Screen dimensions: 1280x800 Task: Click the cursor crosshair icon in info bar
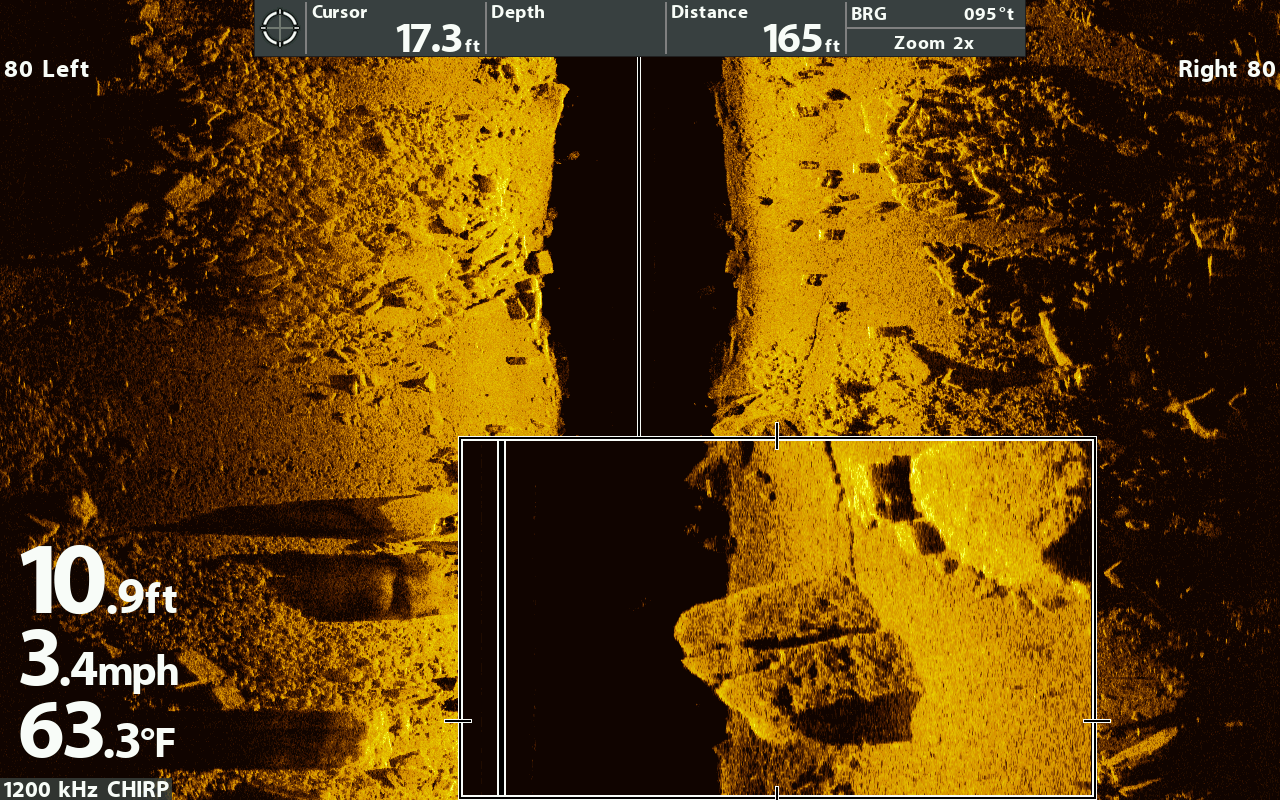point(280,28)
